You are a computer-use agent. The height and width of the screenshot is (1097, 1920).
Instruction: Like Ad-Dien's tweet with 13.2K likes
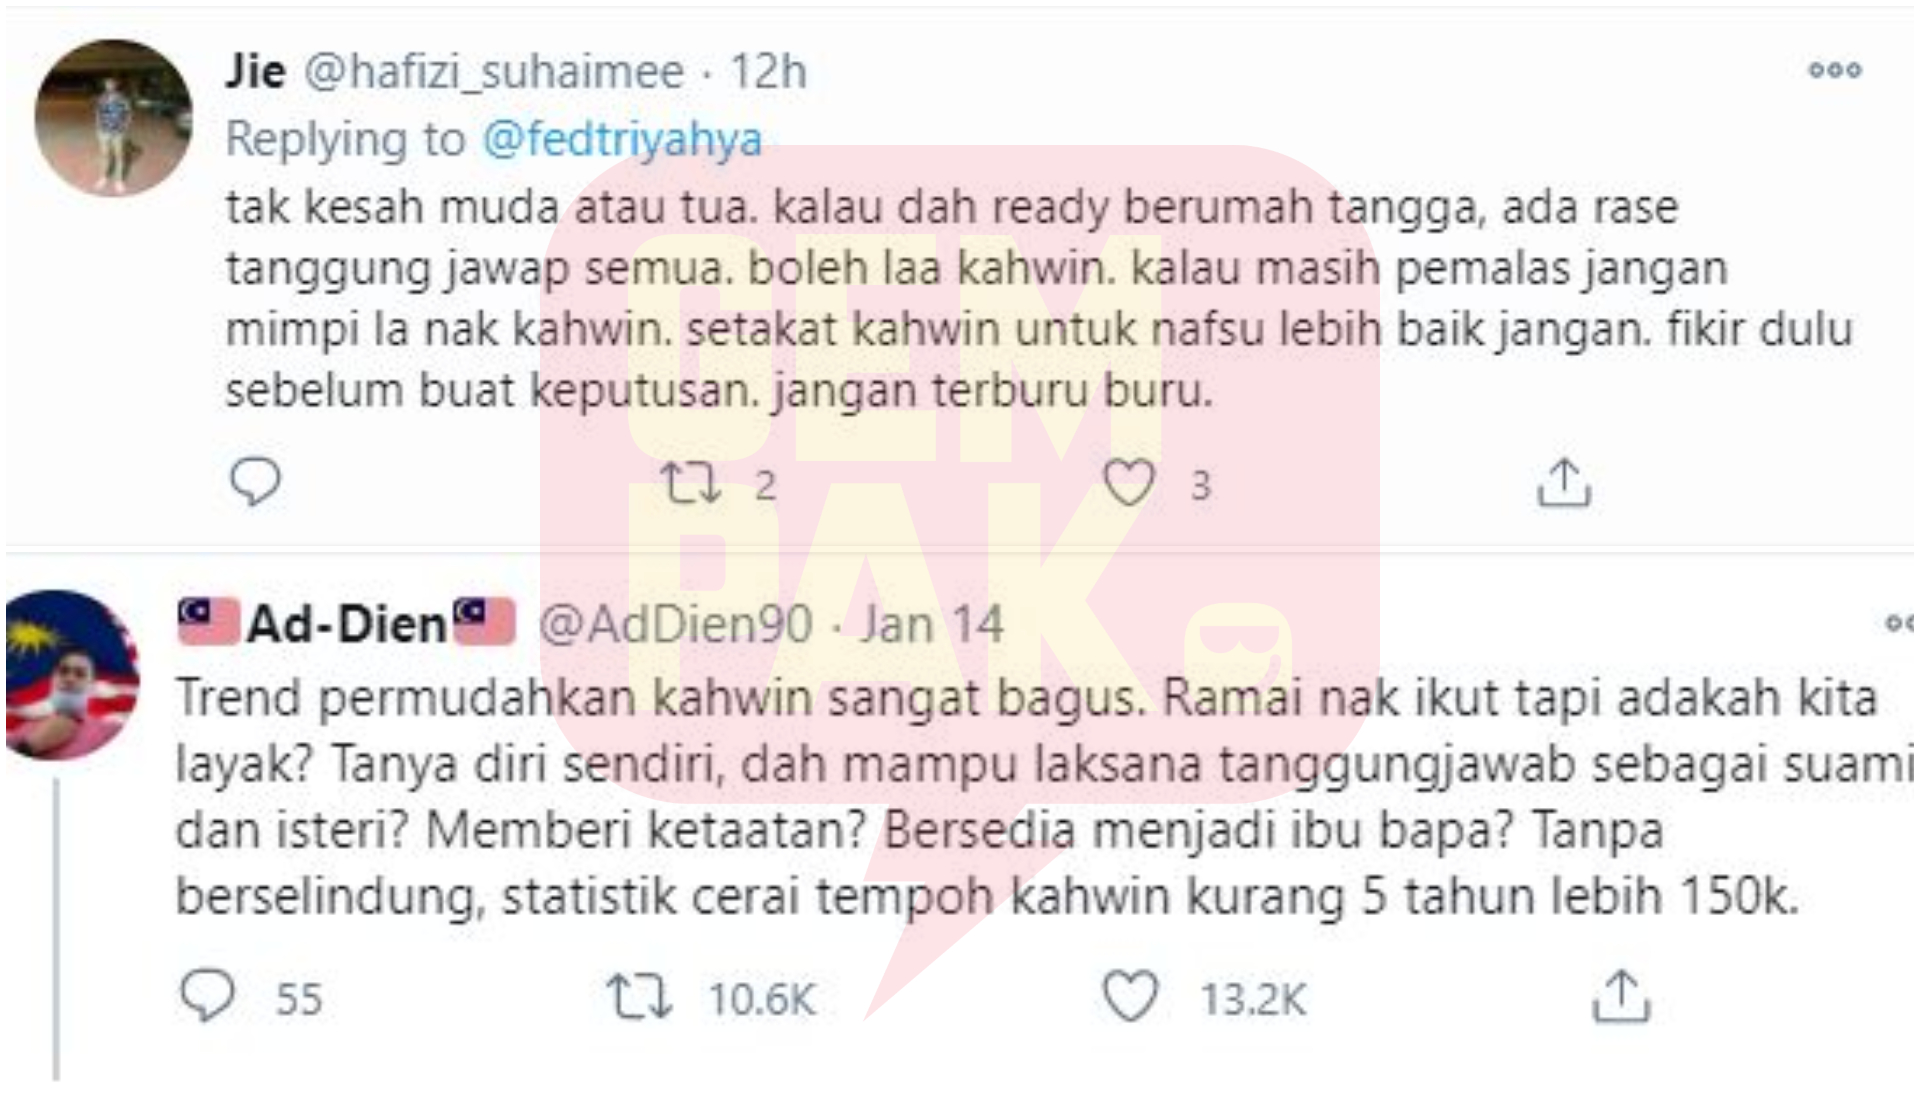click(x=1130, y=997)
